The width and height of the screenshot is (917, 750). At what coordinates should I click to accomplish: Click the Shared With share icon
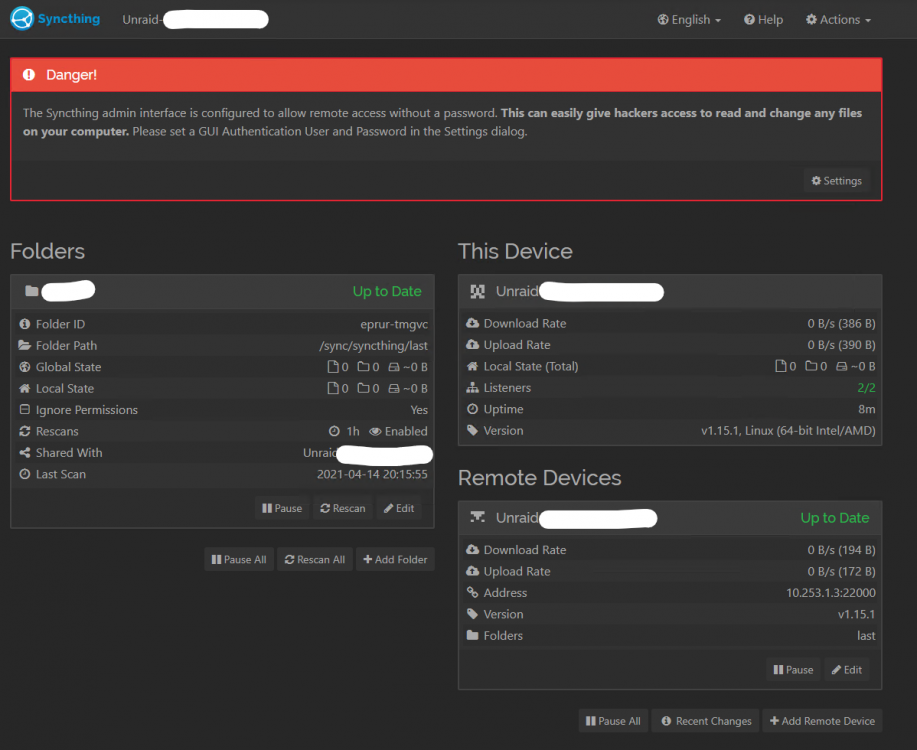(25, 453)
